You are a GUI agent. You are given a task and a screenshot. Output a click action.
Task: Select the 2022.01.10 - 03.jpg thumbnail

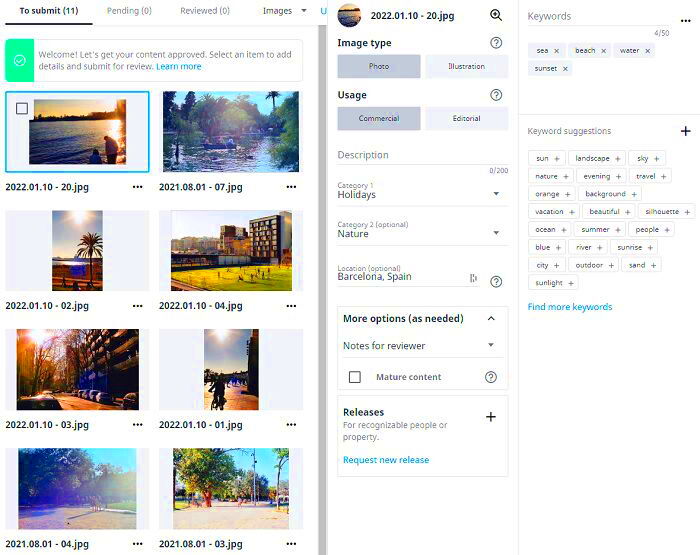tap(78, 369)
